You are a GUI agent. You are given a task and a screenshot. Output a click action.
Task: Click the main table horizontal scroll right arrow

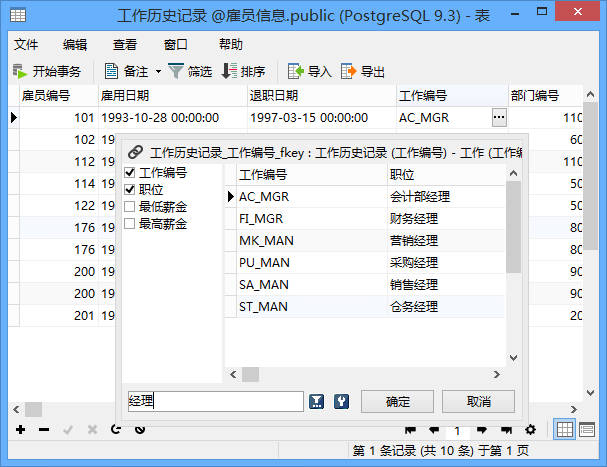[574, 409]
